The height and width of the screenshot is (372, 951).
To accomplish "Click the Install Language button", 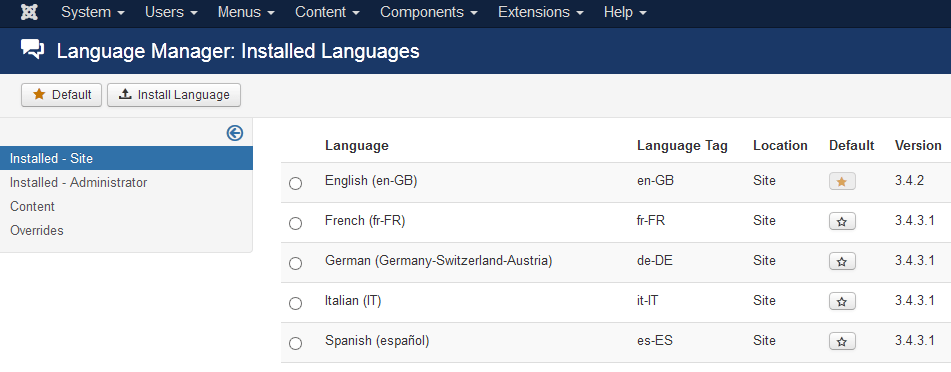I will tap(174, 95).
